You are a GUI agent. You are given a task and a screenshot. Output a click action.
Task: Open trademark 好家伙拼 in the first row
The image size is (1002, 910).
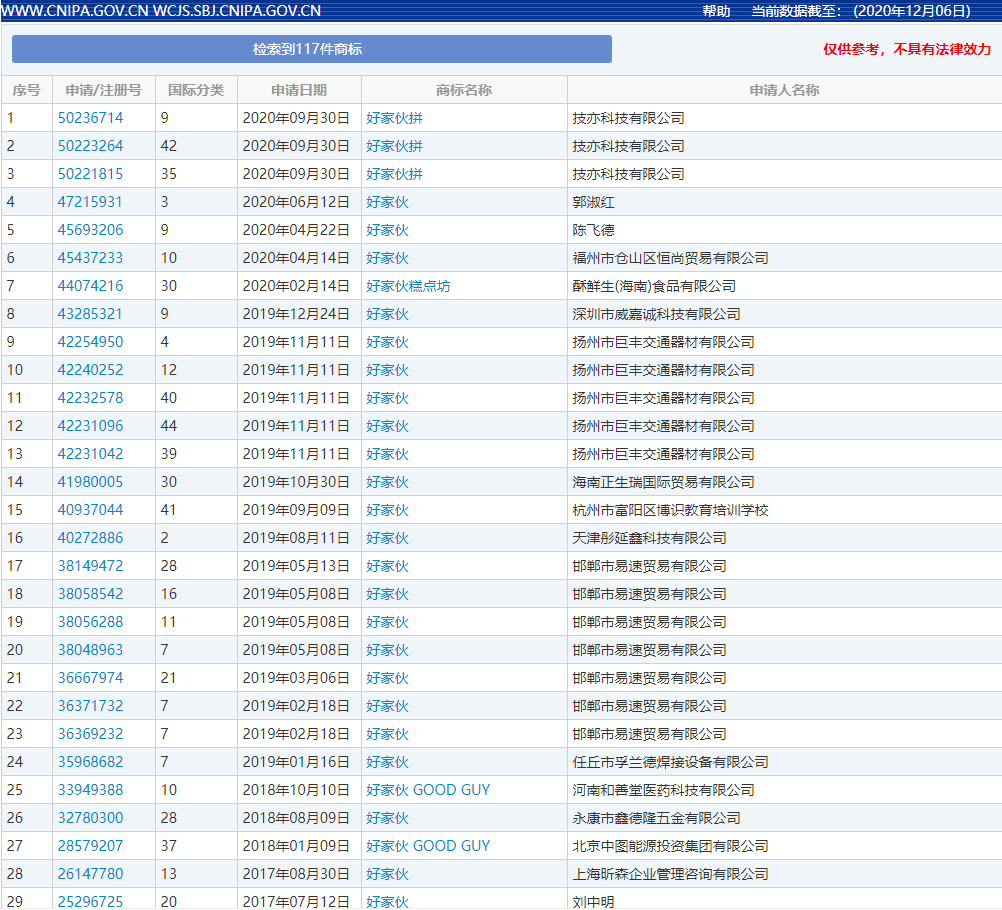click(x=395, y=117)
